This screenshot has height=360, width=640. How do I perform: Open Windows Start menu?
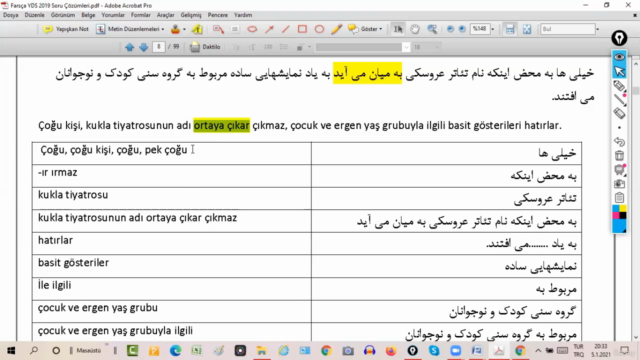pos(11,351)
